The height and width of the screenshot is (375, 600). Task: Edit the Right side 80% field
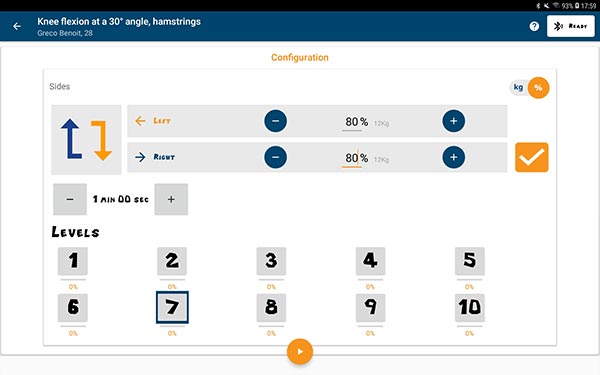pos(356,158)
